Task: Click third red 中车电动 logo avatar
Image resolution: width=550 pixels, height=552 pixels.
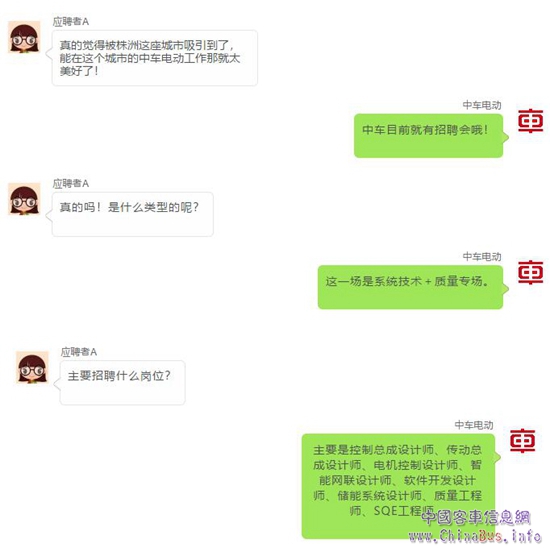Action: point(523,440)
